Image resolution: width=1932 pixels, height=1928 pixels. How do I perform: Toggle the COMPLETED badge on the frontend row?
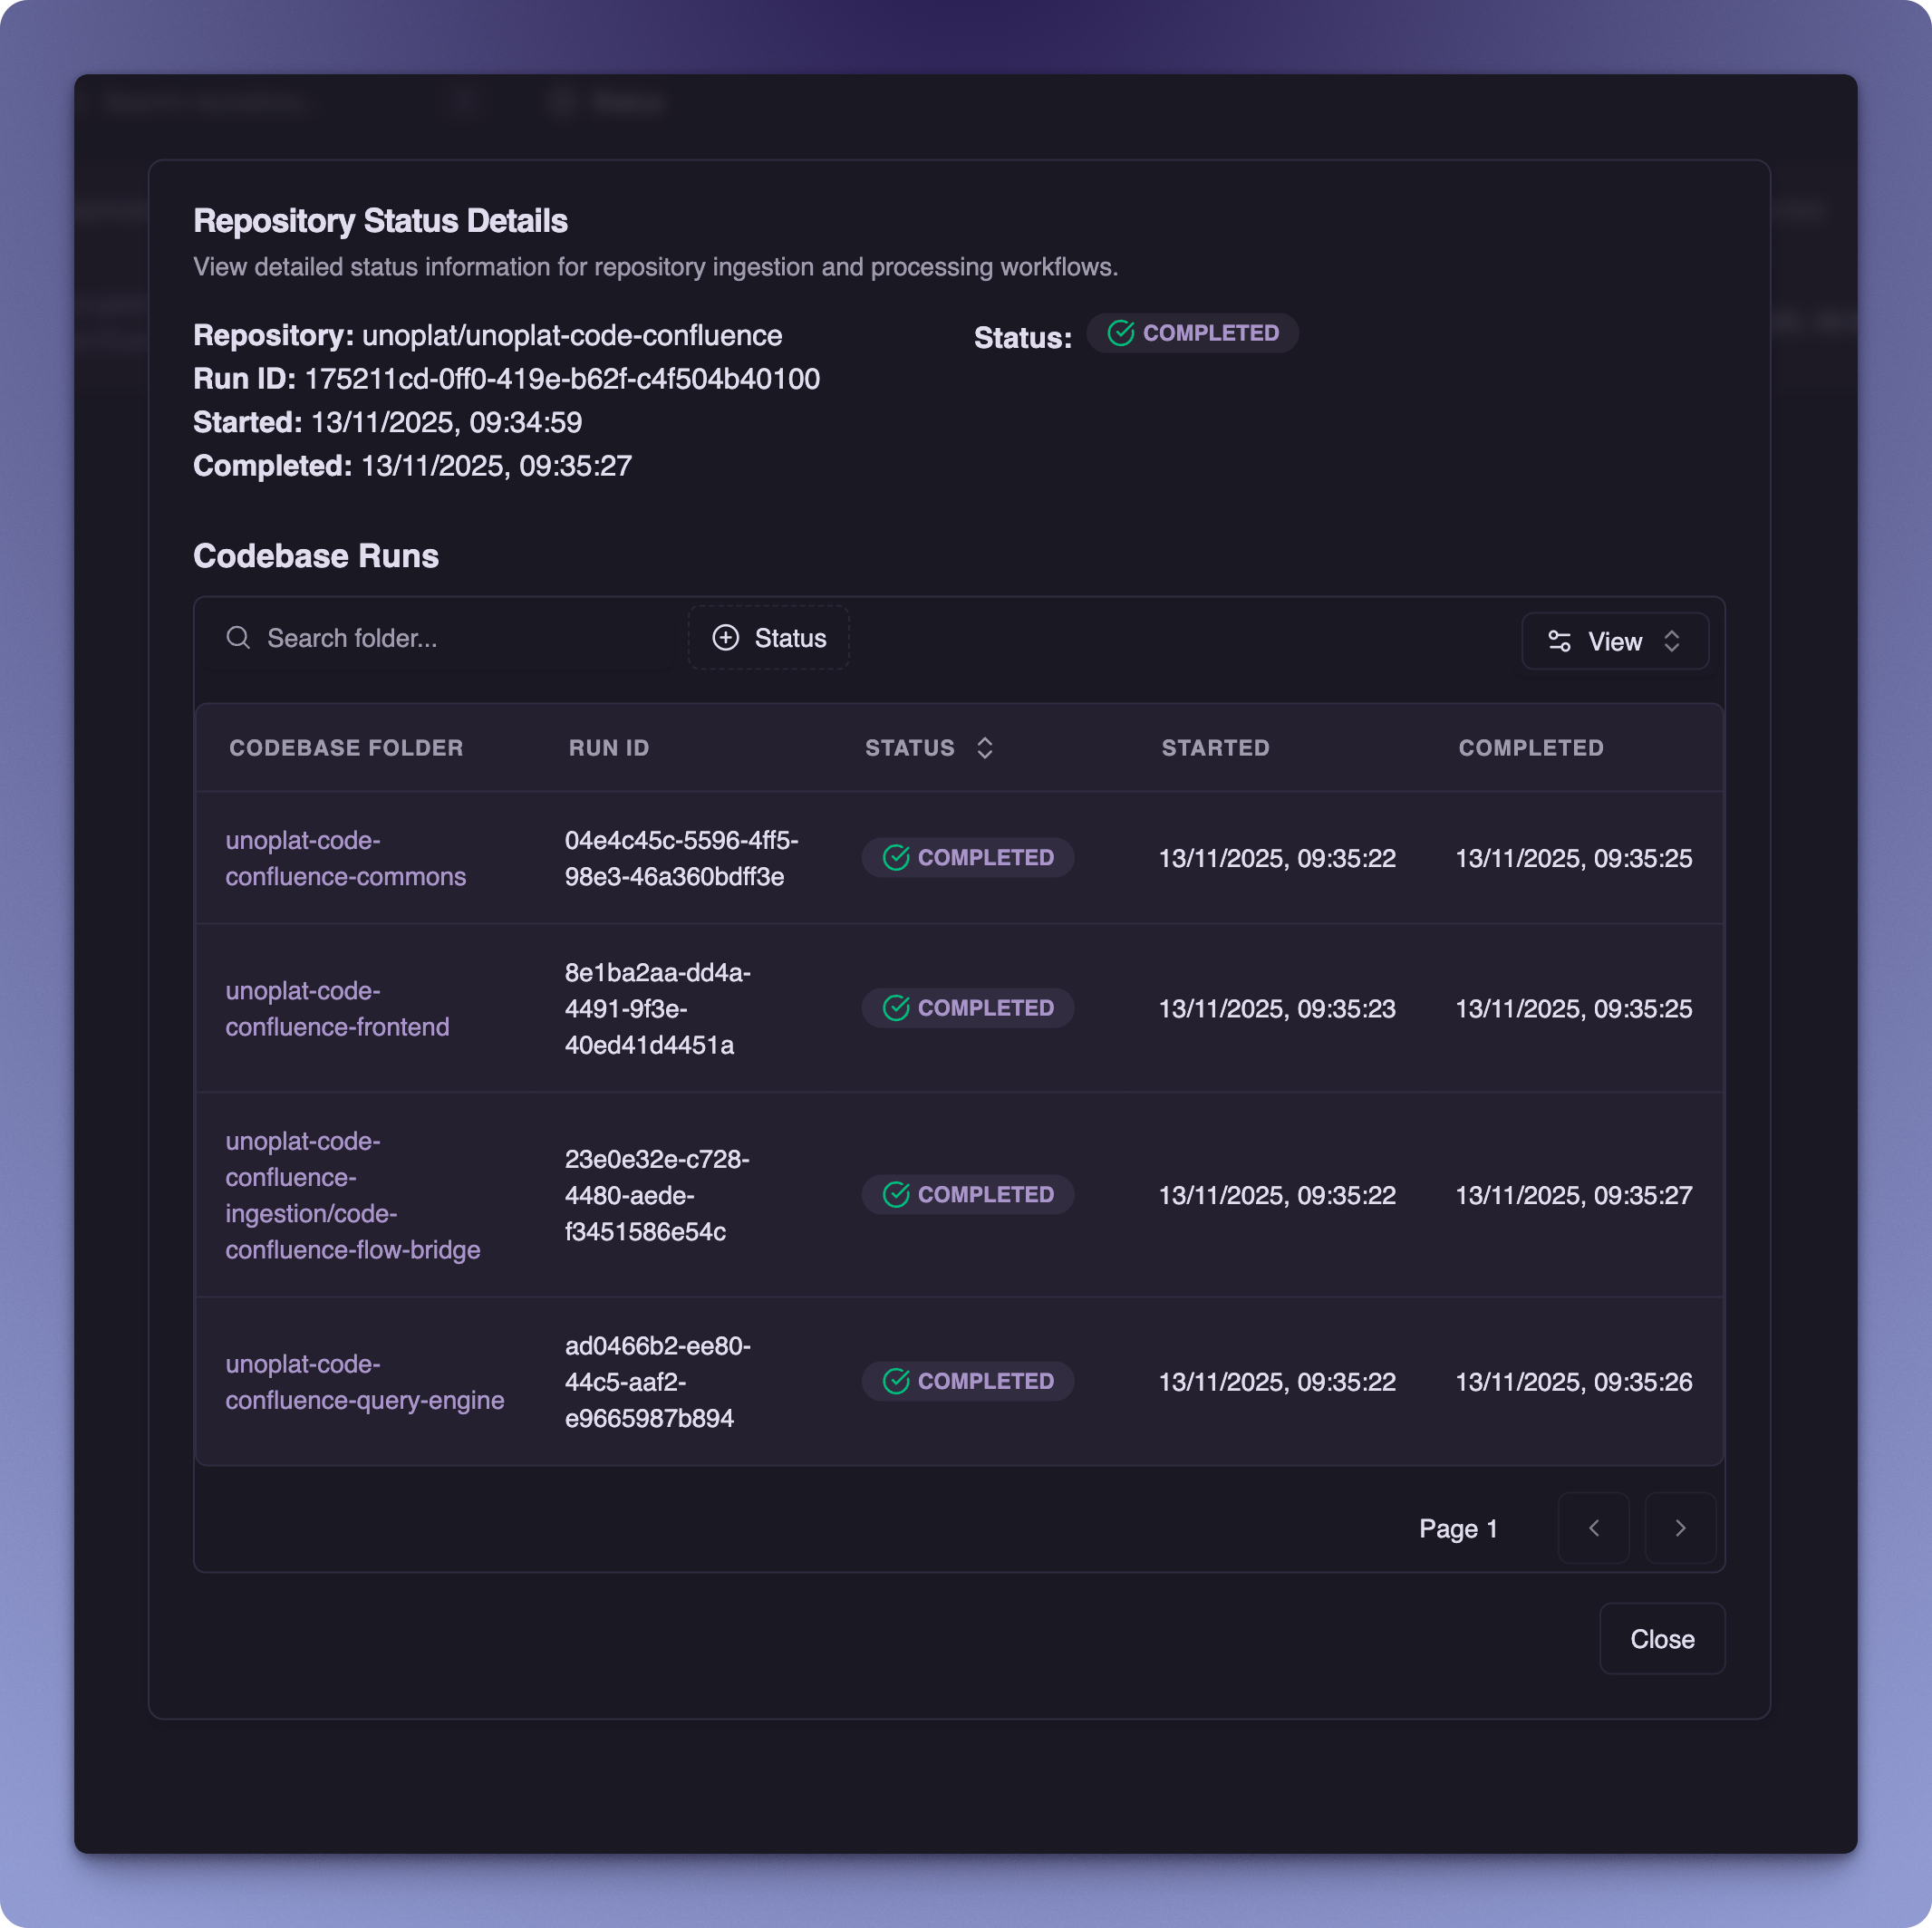pyautogui.click(x=967, y=1007)
